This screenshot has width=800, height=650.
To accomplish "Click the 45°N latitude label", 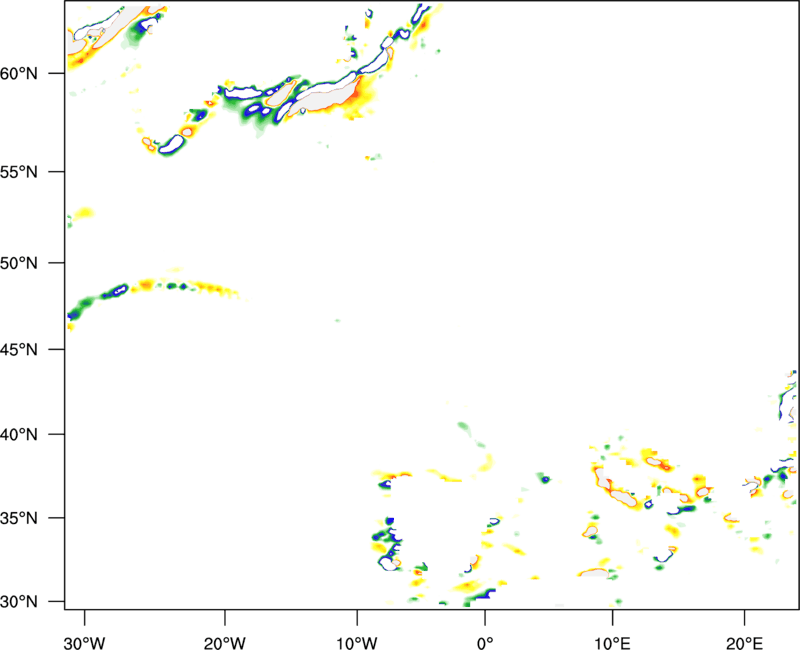I will coord(19,349).
